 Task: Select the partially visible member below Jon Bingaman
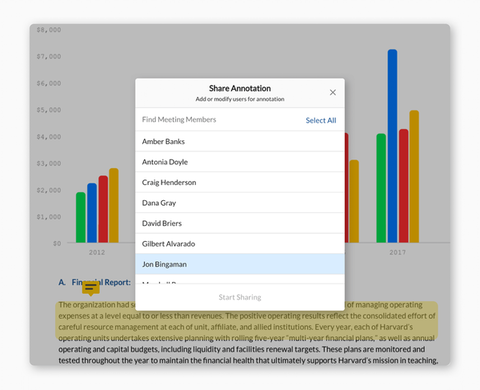pos(240,279)
